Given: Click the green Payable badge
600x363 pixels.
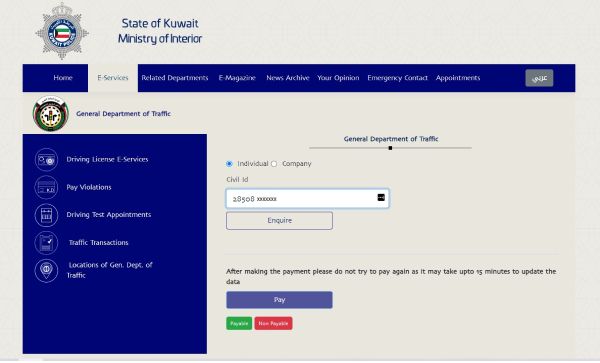Looking at the screenshot, I should 239,324.
